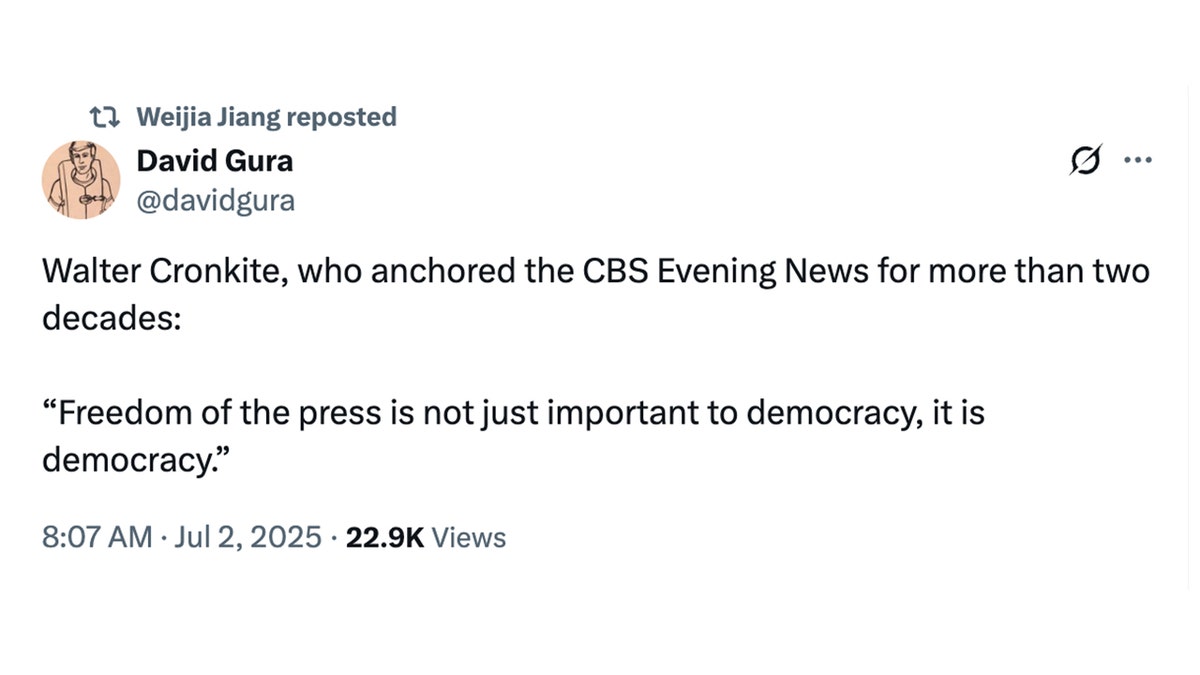Click the name 'Weijia Jiang' in repost line
The height and width of the screenshot is (675, 1200).
208,117
